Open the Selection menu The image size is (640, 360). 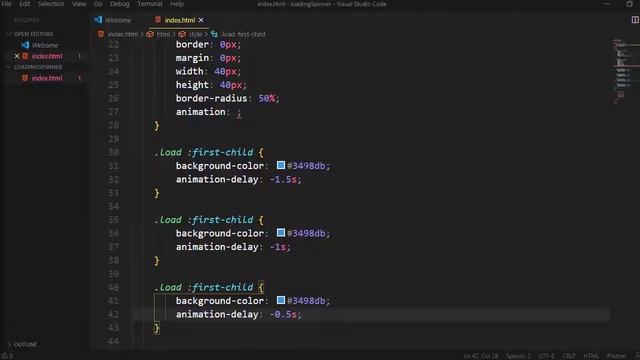coord(51,4)
